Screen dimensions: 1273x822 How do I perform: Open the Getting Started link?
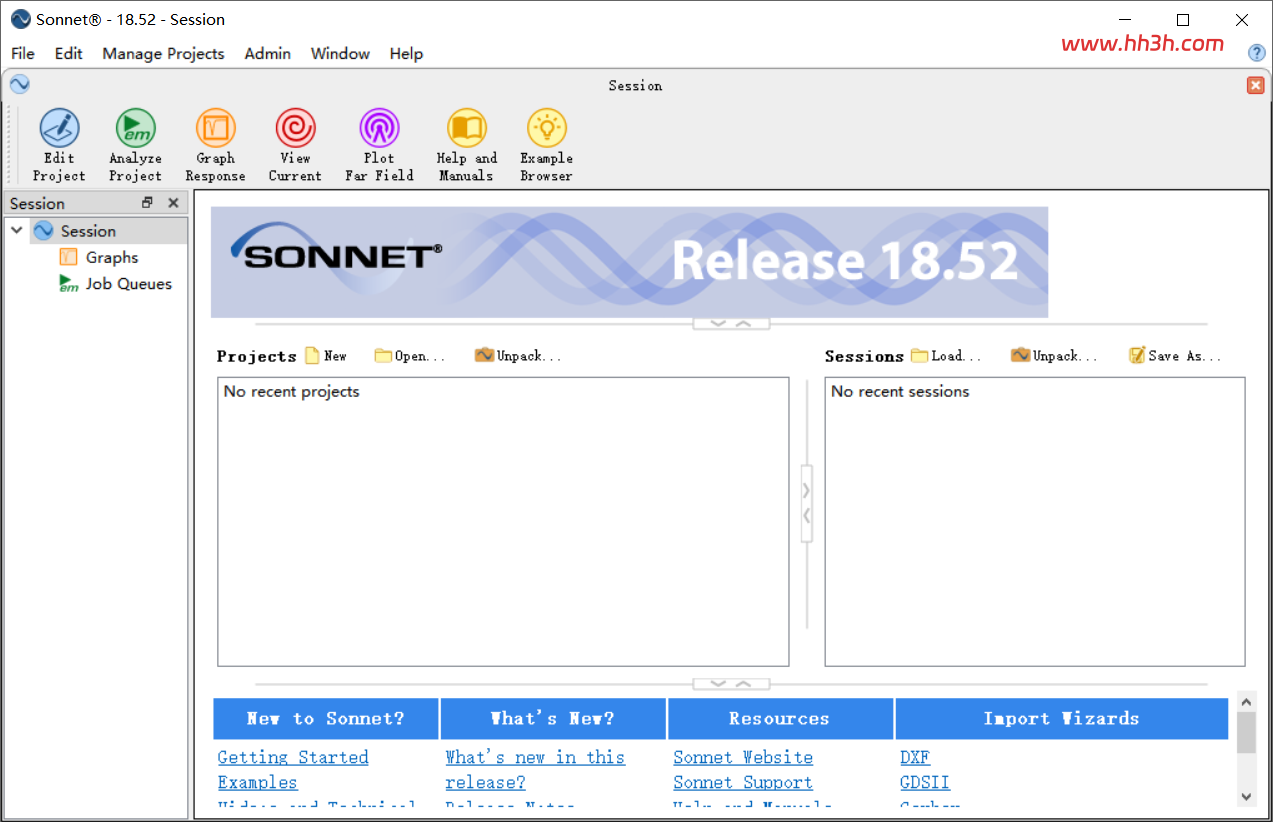[293, 757]
